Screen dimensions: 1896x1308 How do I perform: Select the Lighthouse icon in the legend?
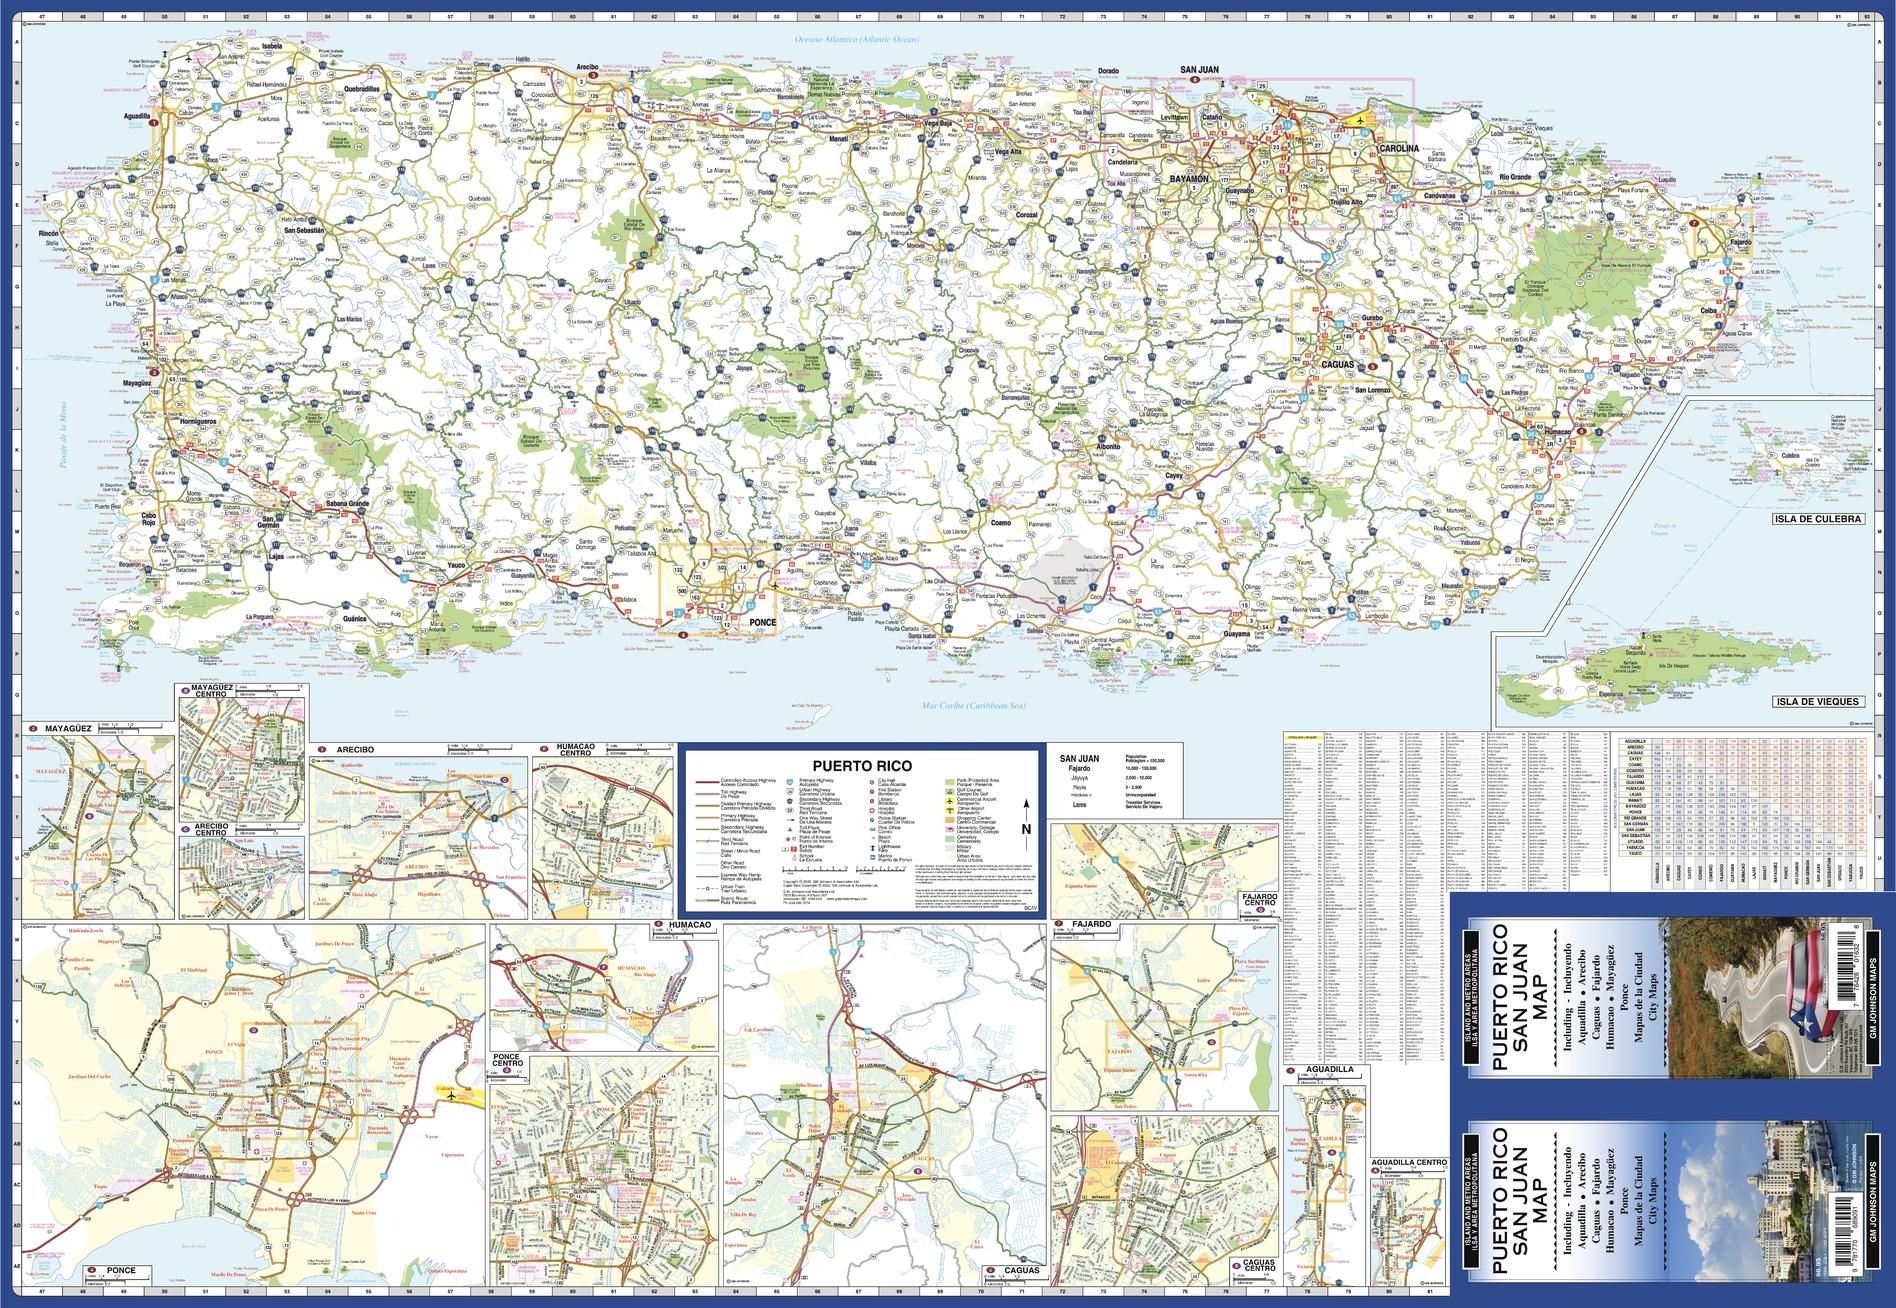point(871,846)
